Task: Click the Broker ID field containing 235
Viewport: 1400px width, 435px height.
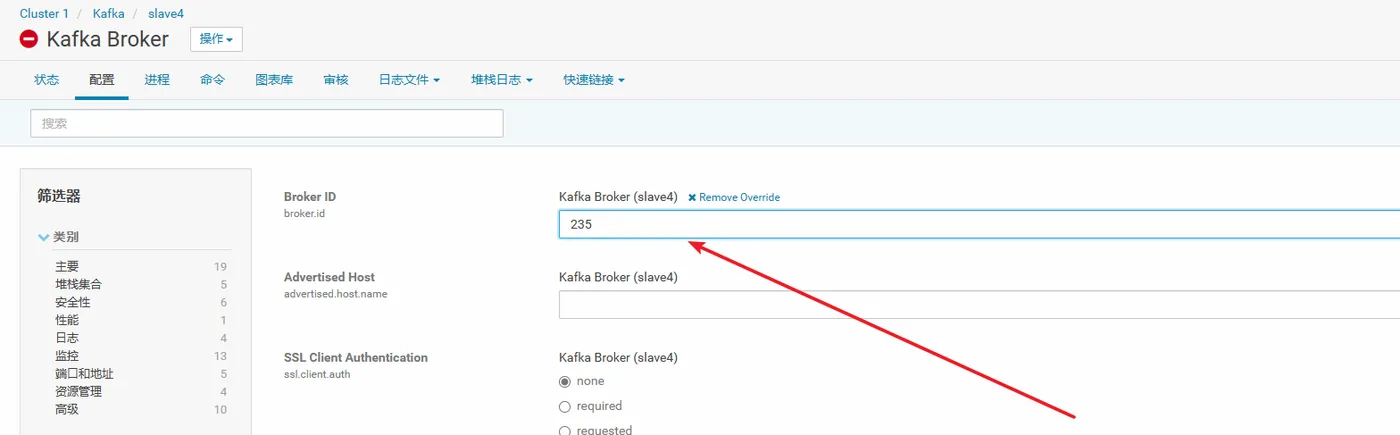Action: coord(979,225)
